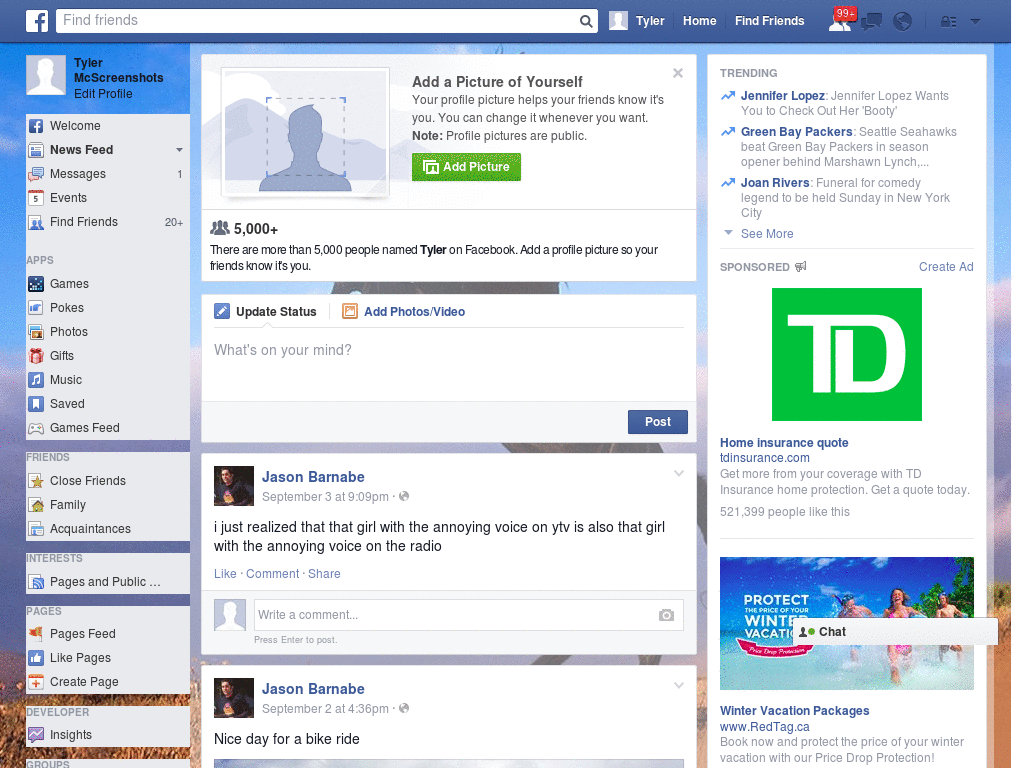Open Joan Rivers trending topic
Image resolution: width=1024 pixels, height=768 pixels.
775,183
